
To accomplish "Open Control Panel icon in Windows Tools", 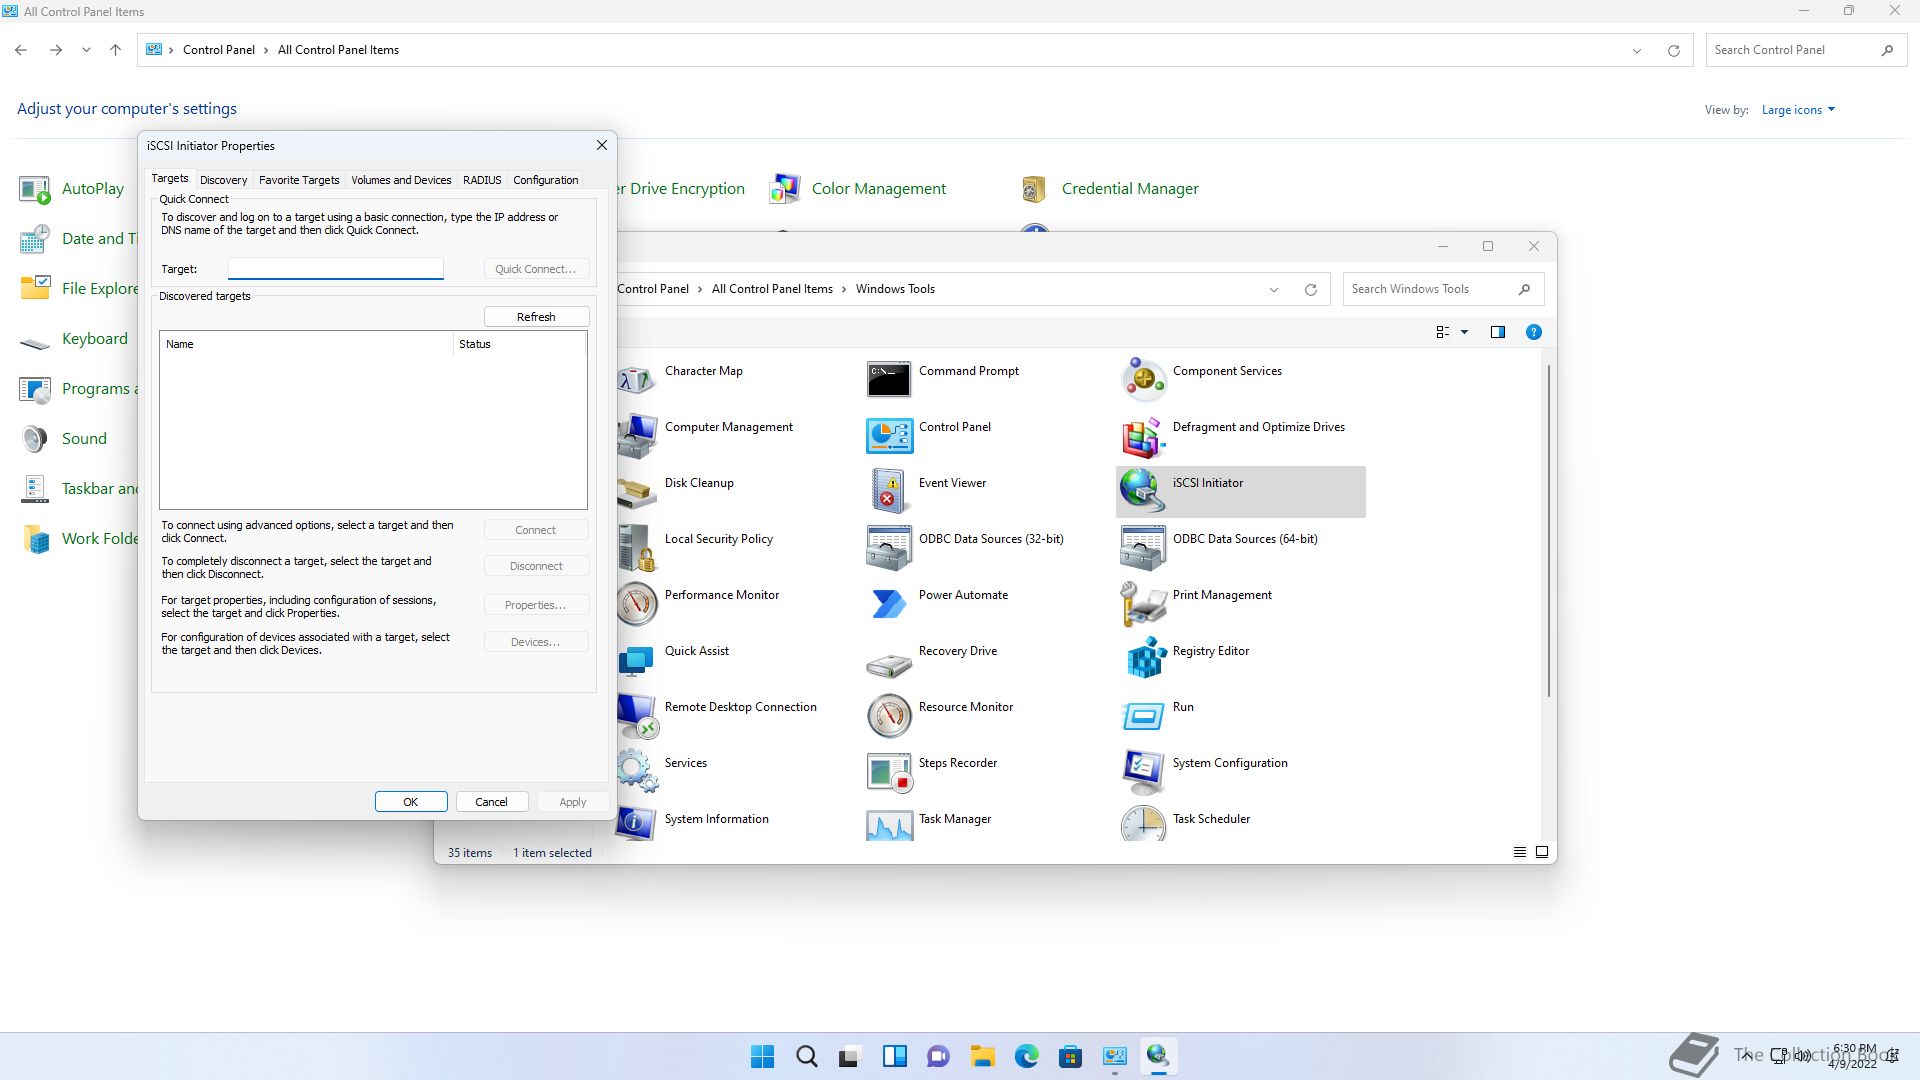I will (x=888, y=435).
